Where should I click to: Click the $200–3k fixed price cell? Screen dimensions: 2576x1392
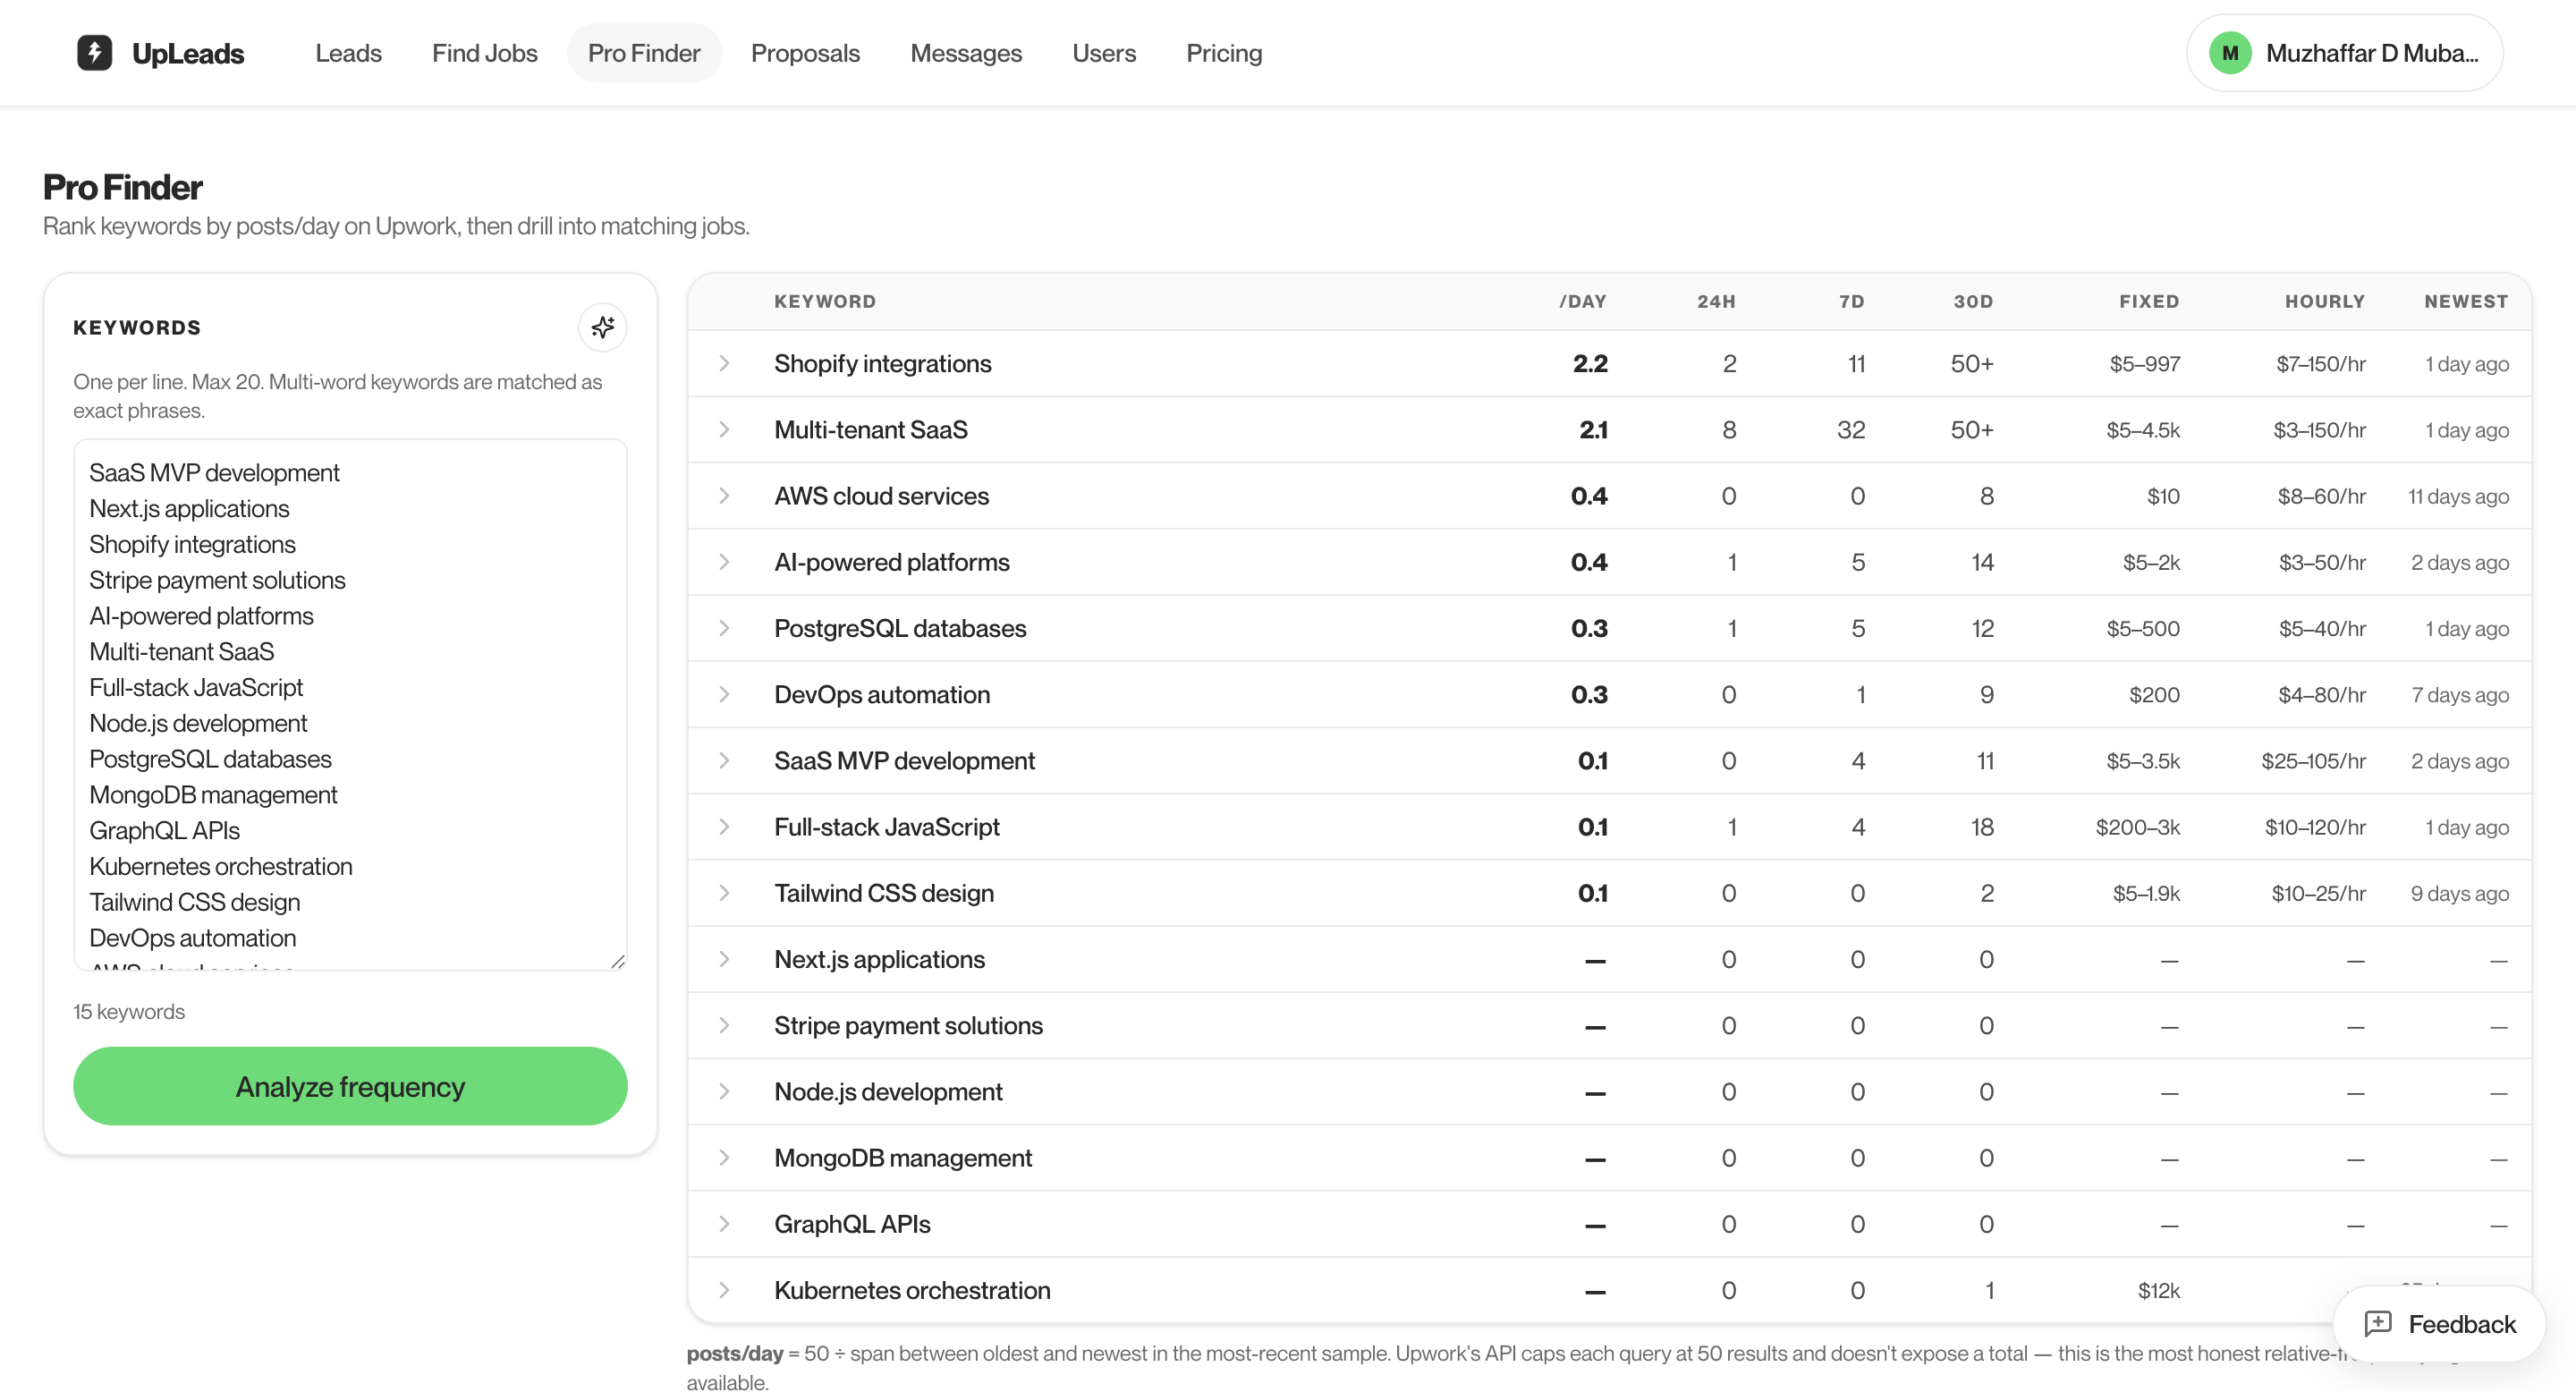(x=2138, y=827)
